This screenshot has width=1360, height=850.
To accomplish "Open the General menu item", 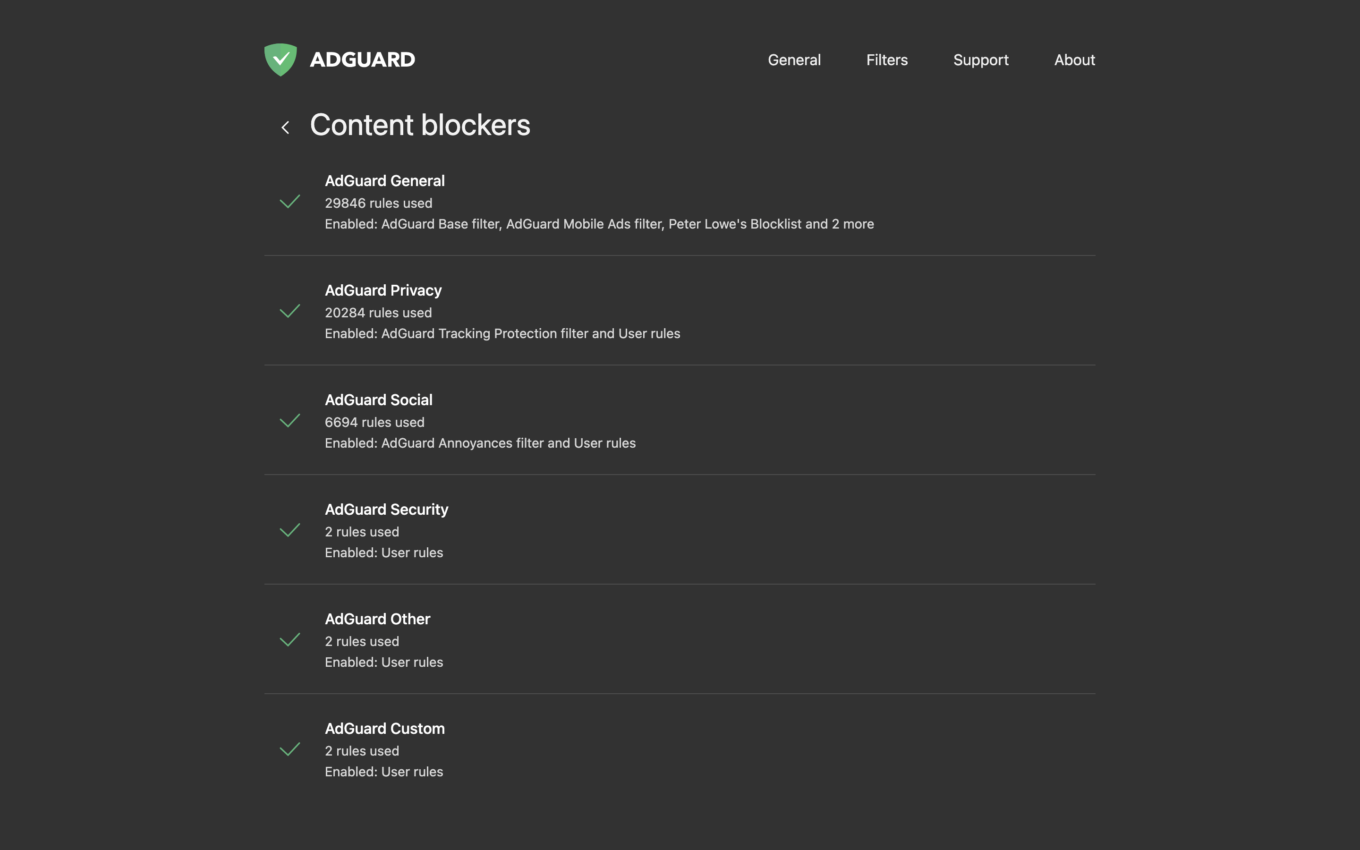I will point(794,60).
